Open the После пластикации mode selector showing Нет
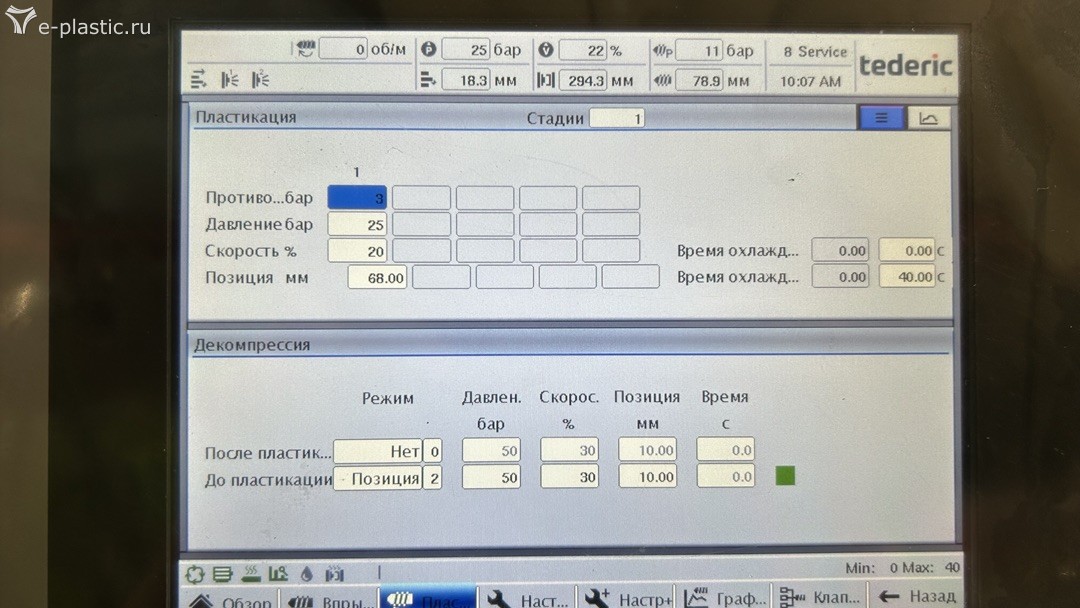Image resolution: width=1080 pixels, height=608 pixels. (377, 451)
